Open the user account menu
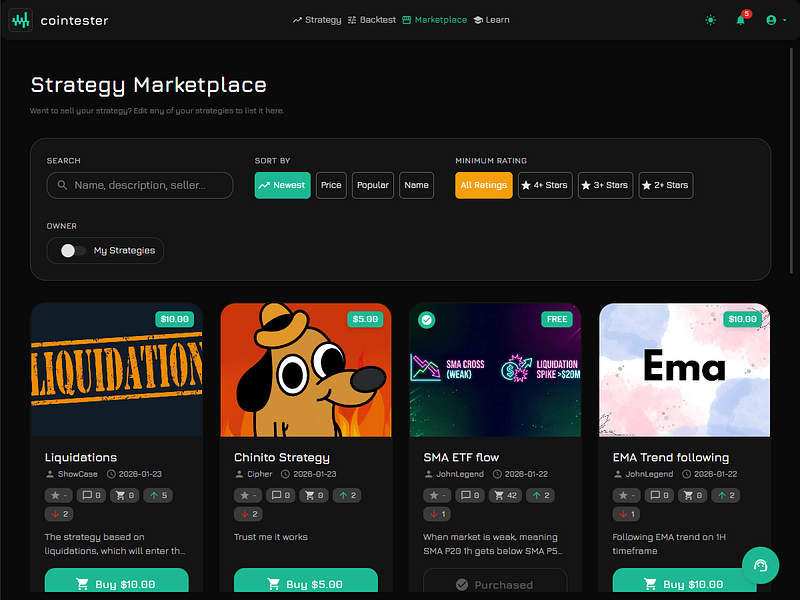 click(x=776, y=20)
